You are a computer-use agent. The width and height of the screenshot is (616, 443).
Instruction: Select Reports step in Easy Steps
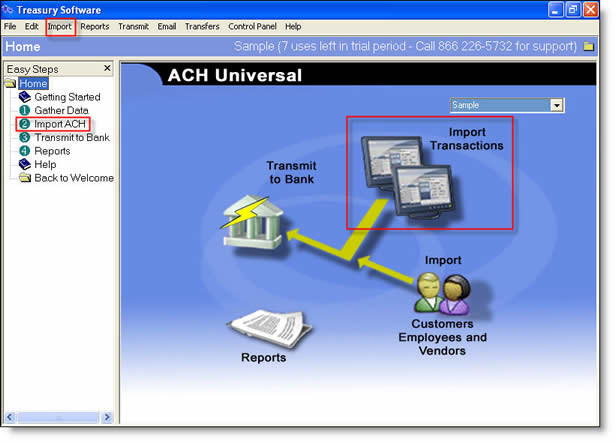(x=52, y=151)
